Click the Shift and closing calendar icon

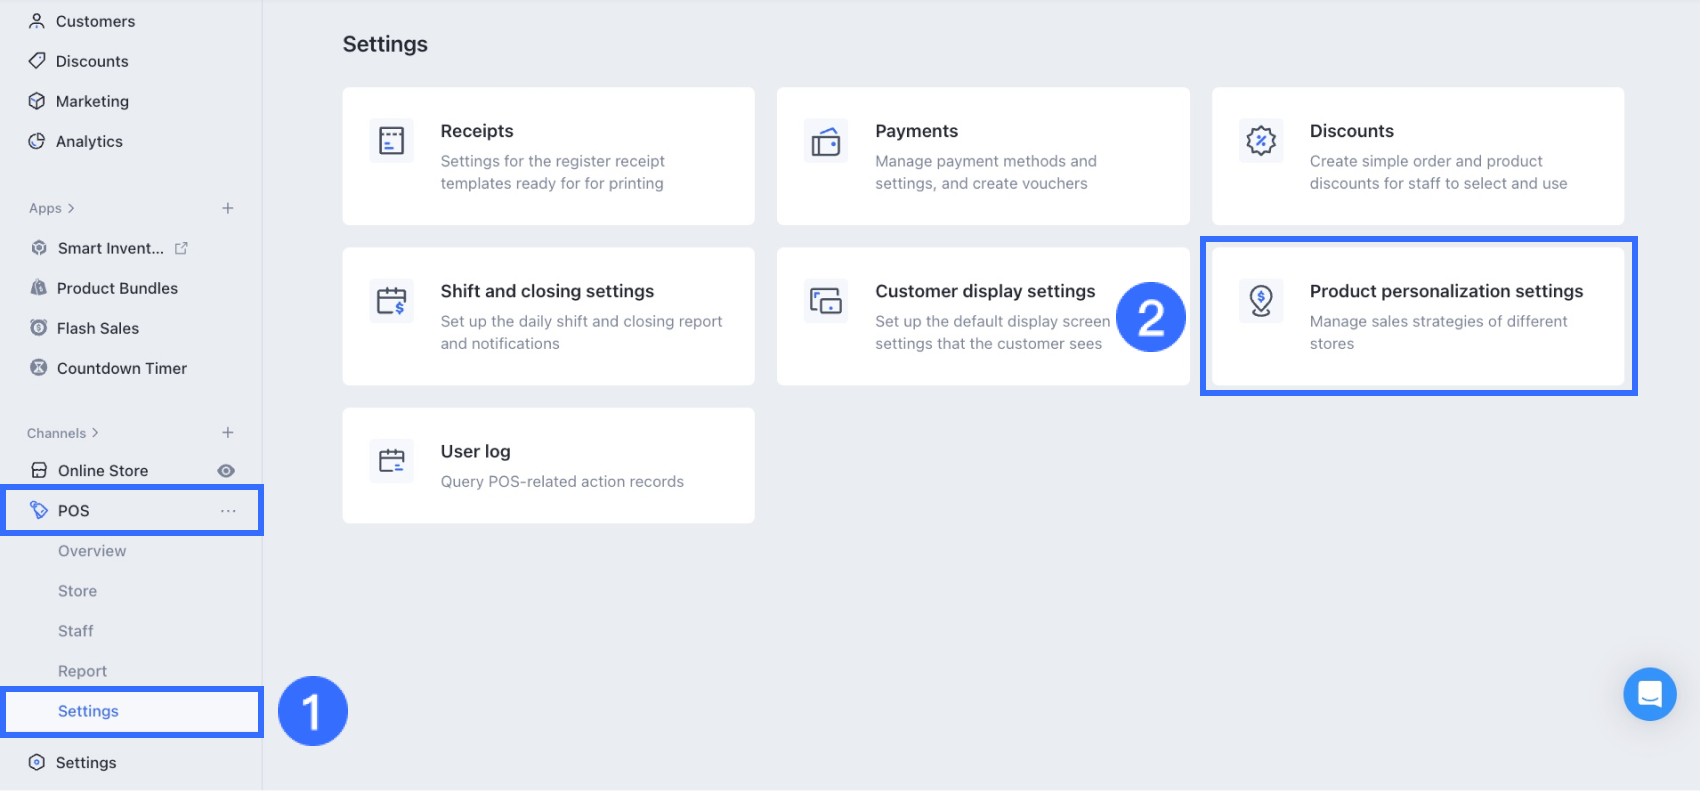point(392,301)
